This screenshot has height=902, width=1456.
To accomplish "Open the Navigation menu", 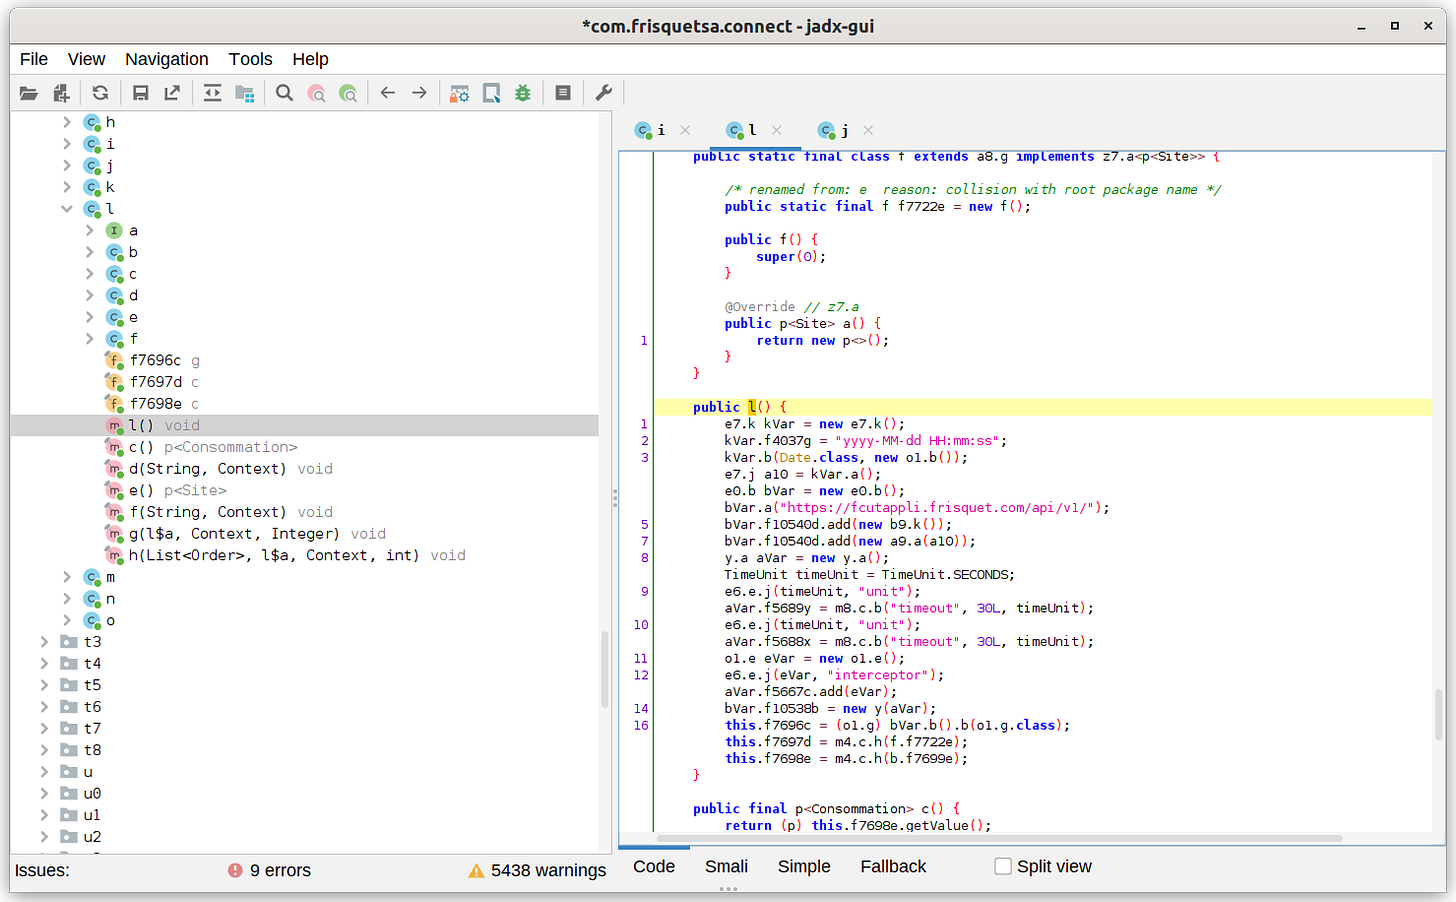I will tap(166, 59).
